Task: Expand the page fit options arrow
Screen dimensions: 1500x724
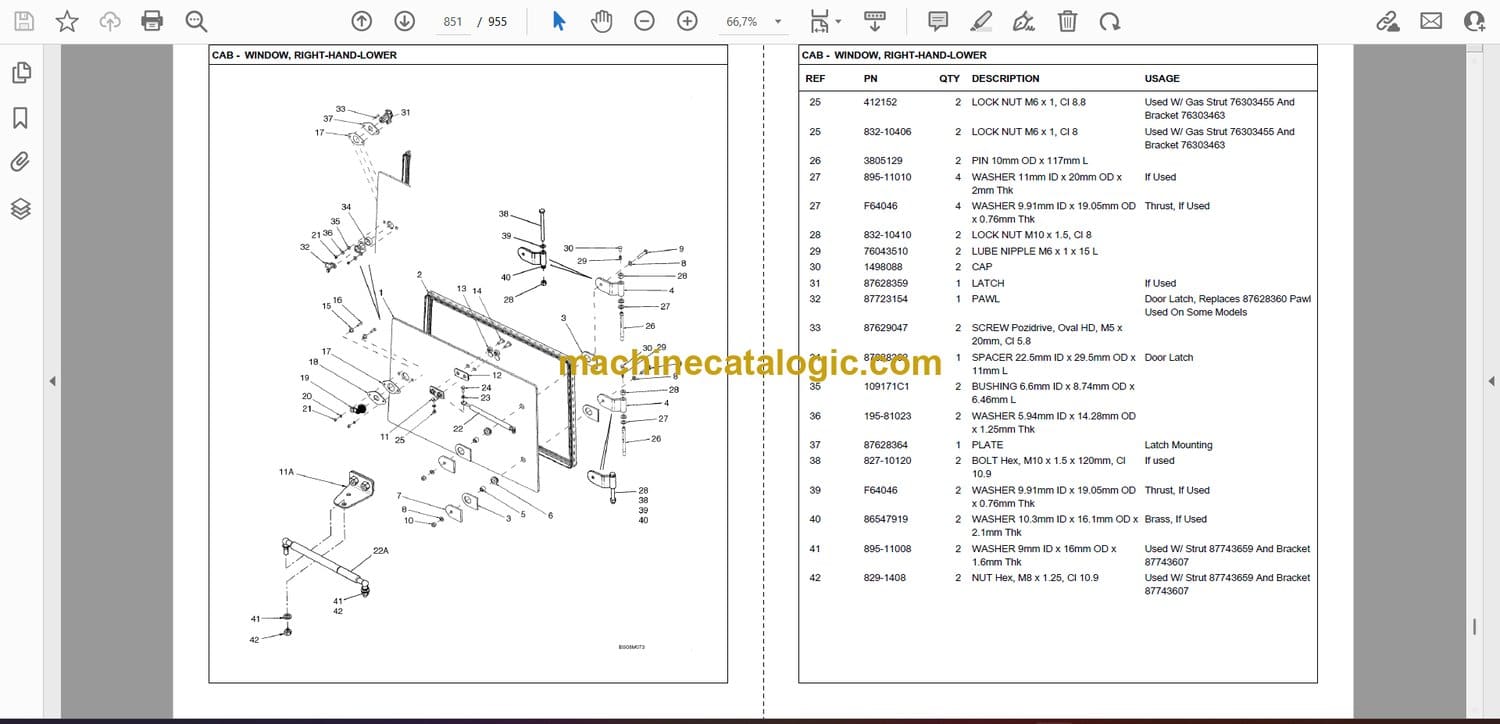Action: (x=838, y=21)
